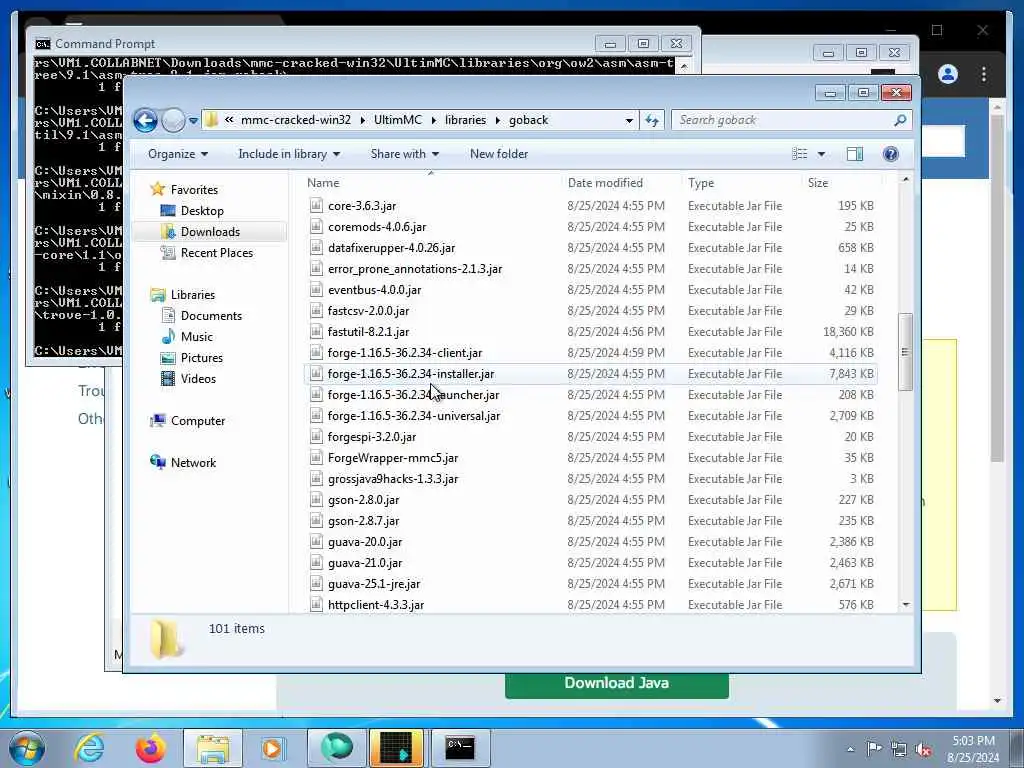Screen dimensions: 1024x768
Task: Select guava-20.0.jar file
Action: click(x=365, y=542)
